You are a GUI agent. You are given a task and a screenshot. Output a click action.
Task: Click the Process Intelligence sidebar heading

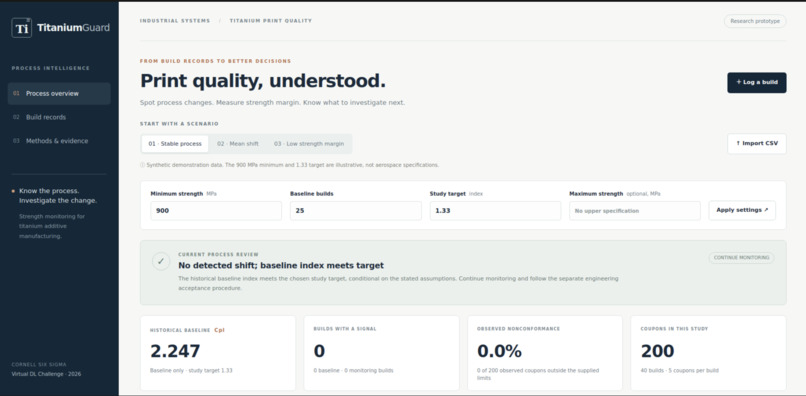[50, 68]
